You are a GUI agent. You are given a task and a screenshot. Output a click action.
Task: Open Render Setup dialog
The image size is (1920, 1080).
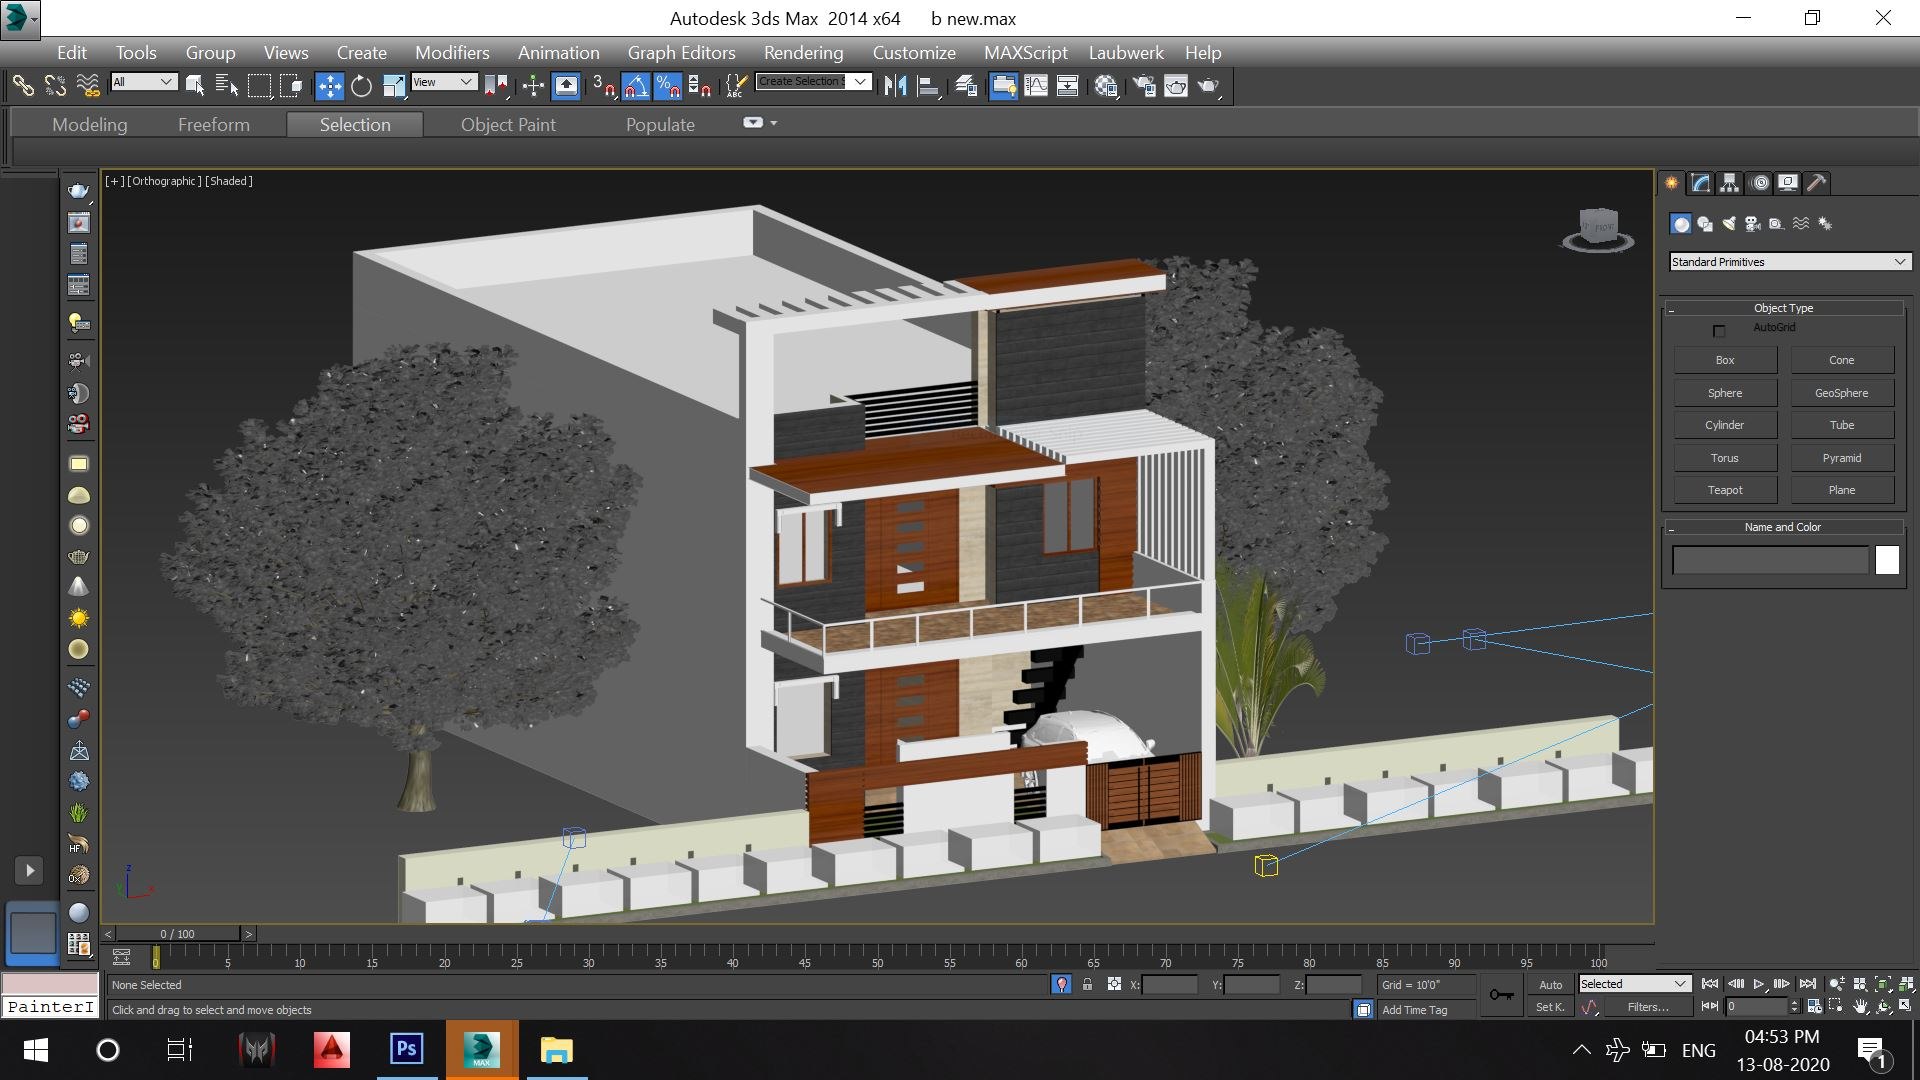point(1144,86)
